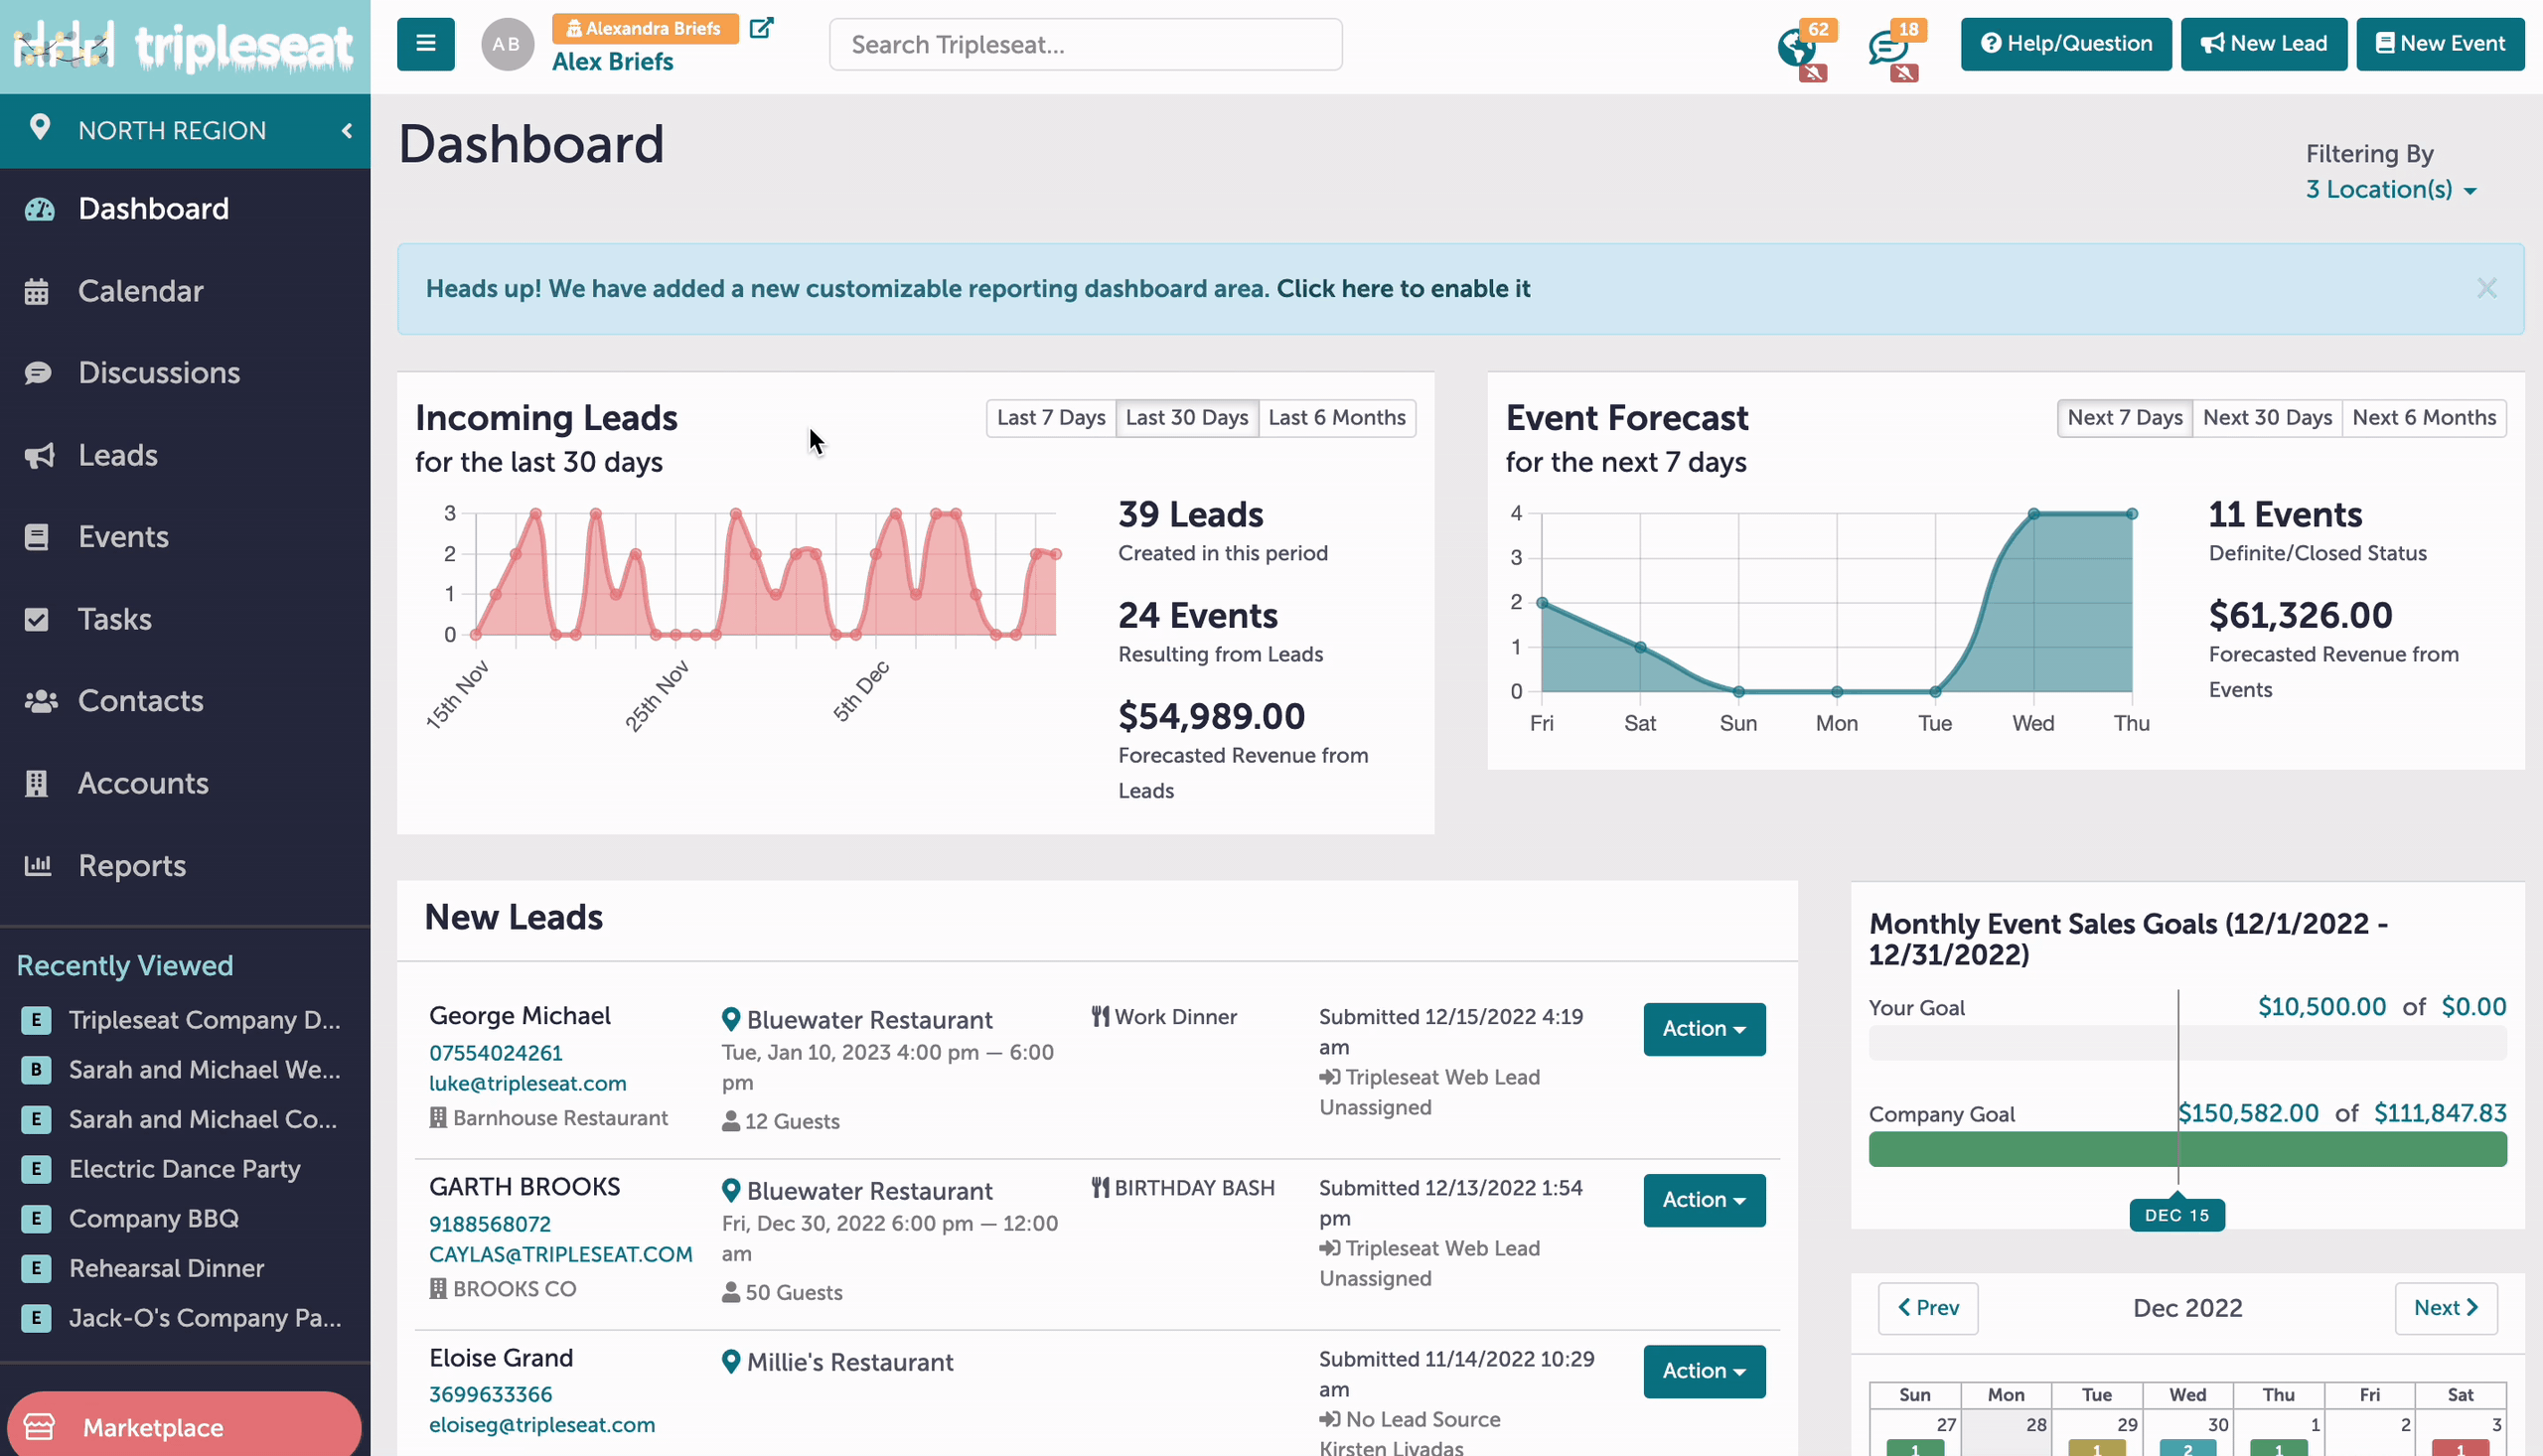
Task: Open Jack-O's Company Pa... recent item
Action: [205, 1318]
